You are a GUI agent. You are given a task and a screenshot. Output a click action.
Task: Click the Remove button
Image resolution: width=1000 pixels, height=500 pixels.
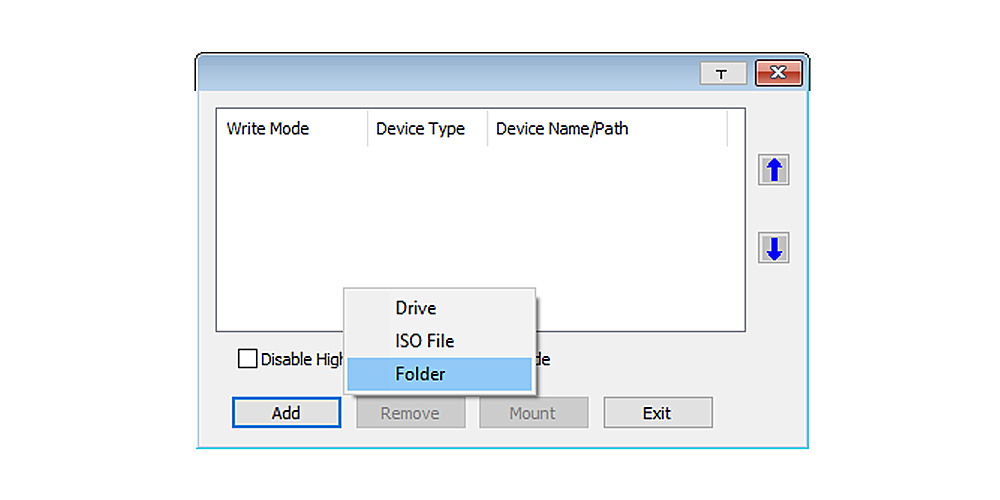pos(410,413)
